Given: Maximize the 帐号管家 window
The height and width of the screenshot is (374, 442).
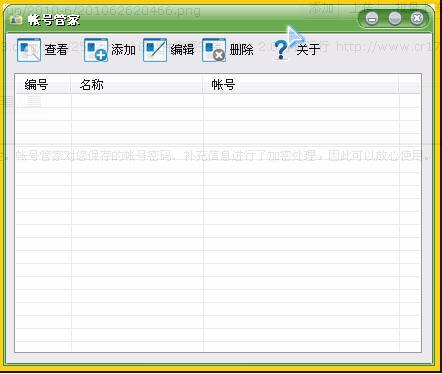Looking at the screenshot, I should 395,18.
